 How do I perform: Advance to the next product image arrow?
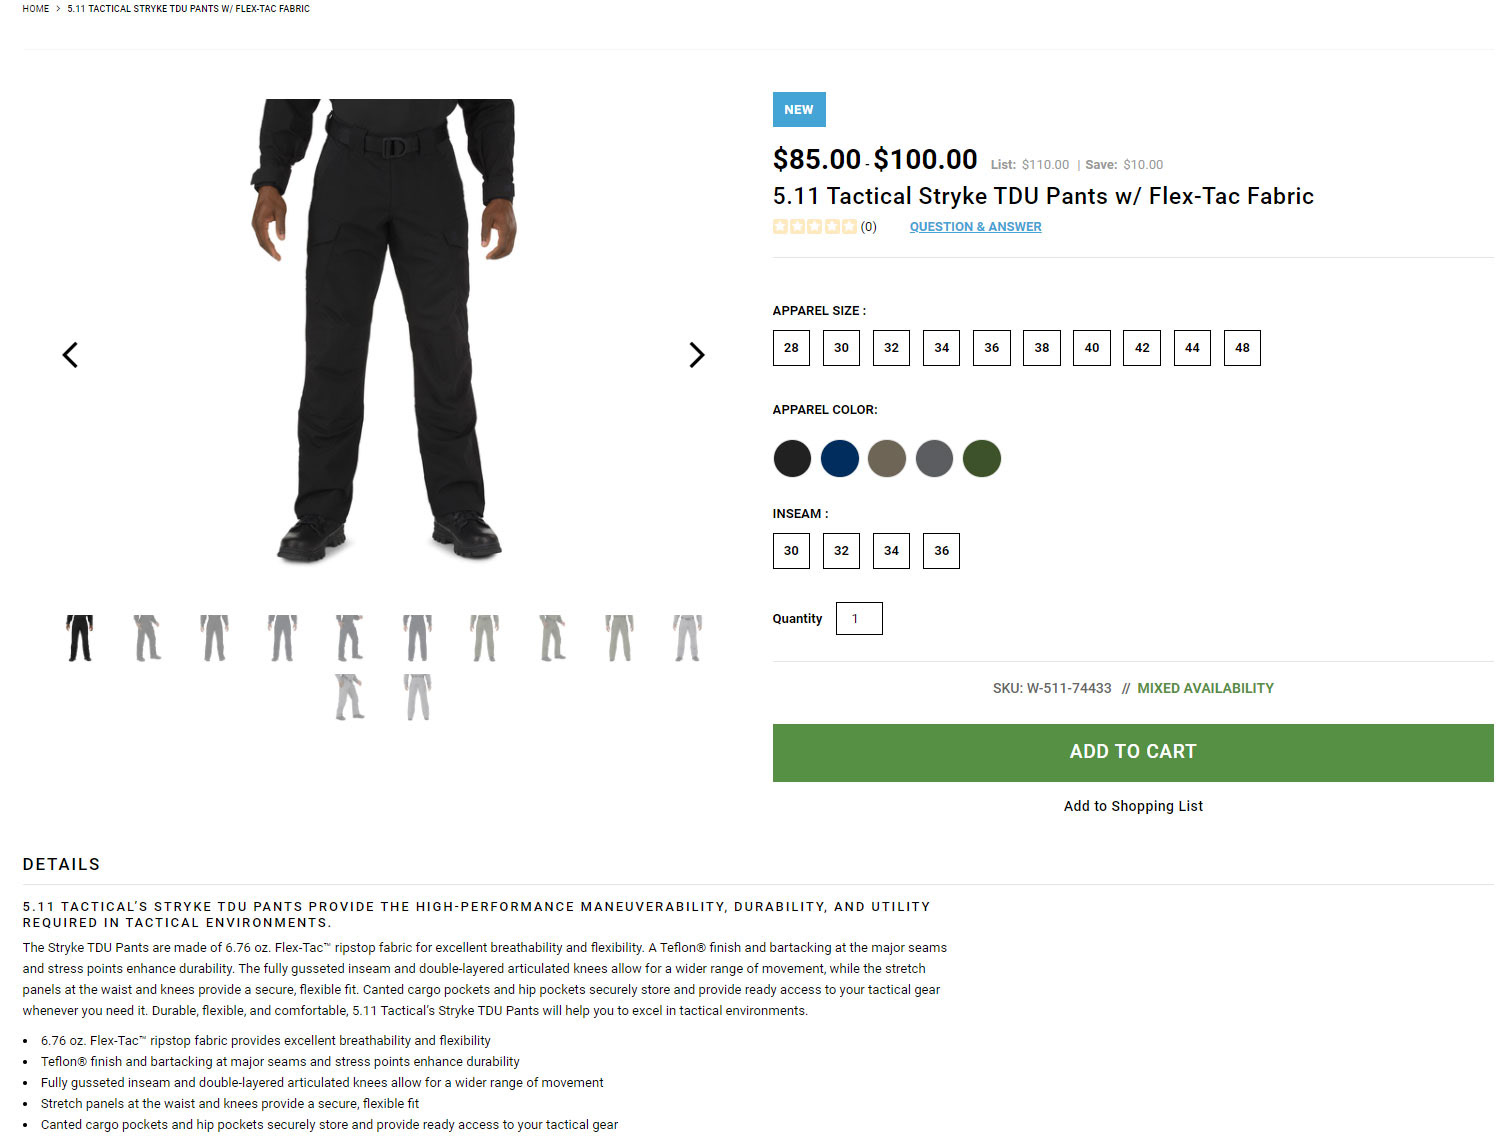tap(697, 355)
